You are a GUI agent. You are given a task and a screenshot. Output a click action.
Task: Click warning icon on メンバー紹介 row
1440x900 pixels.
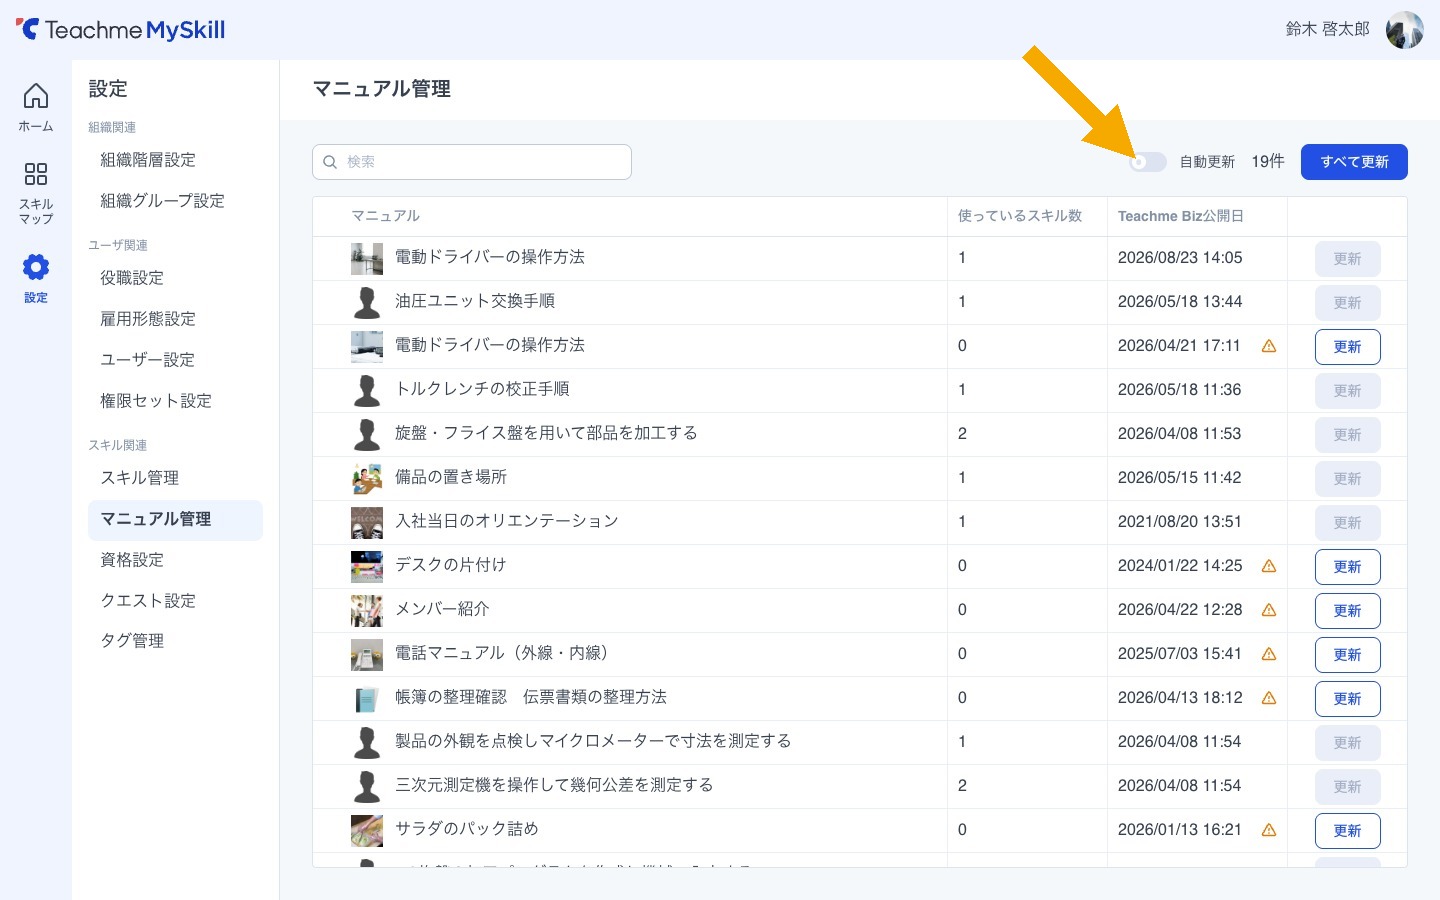1269,610
